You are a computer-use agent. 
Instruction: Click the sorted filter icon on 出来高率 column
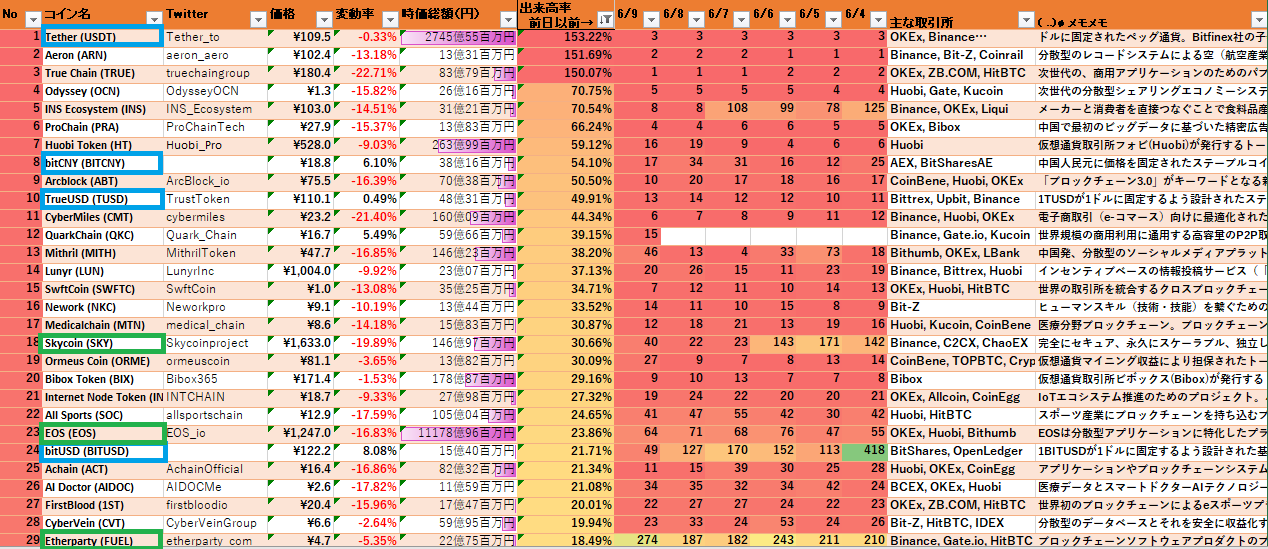(x=605, y=19)
